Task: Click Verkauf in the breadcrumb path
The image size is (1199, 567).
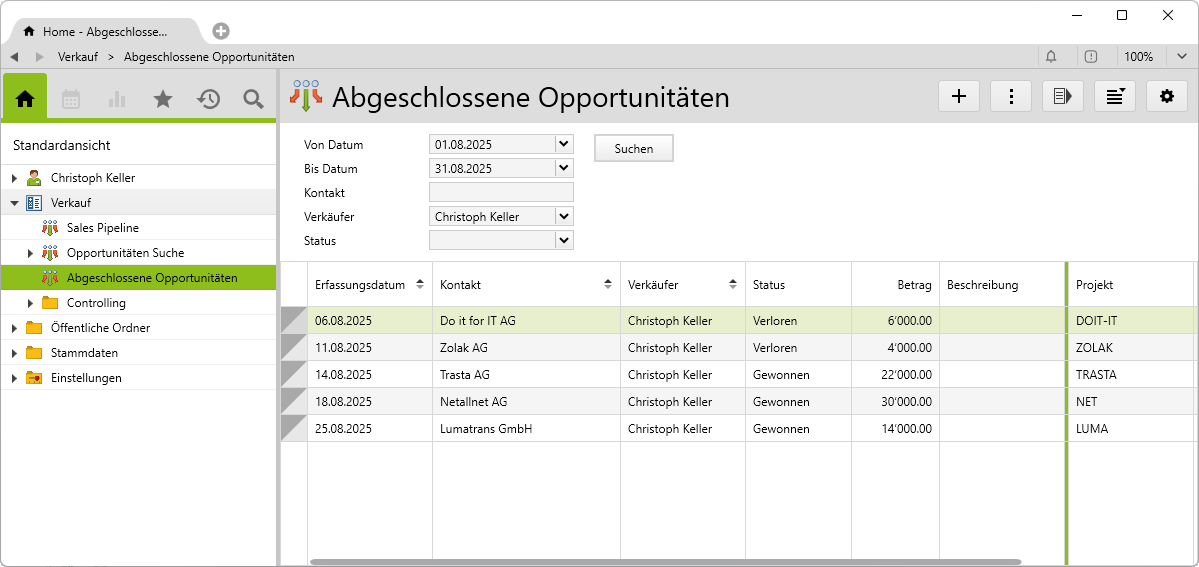Action: (78, 57)
